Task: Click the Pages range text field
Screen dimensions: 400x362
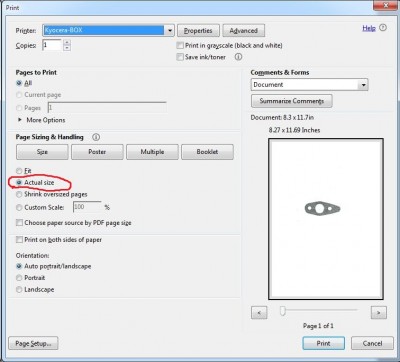Action: pos(107,107)
